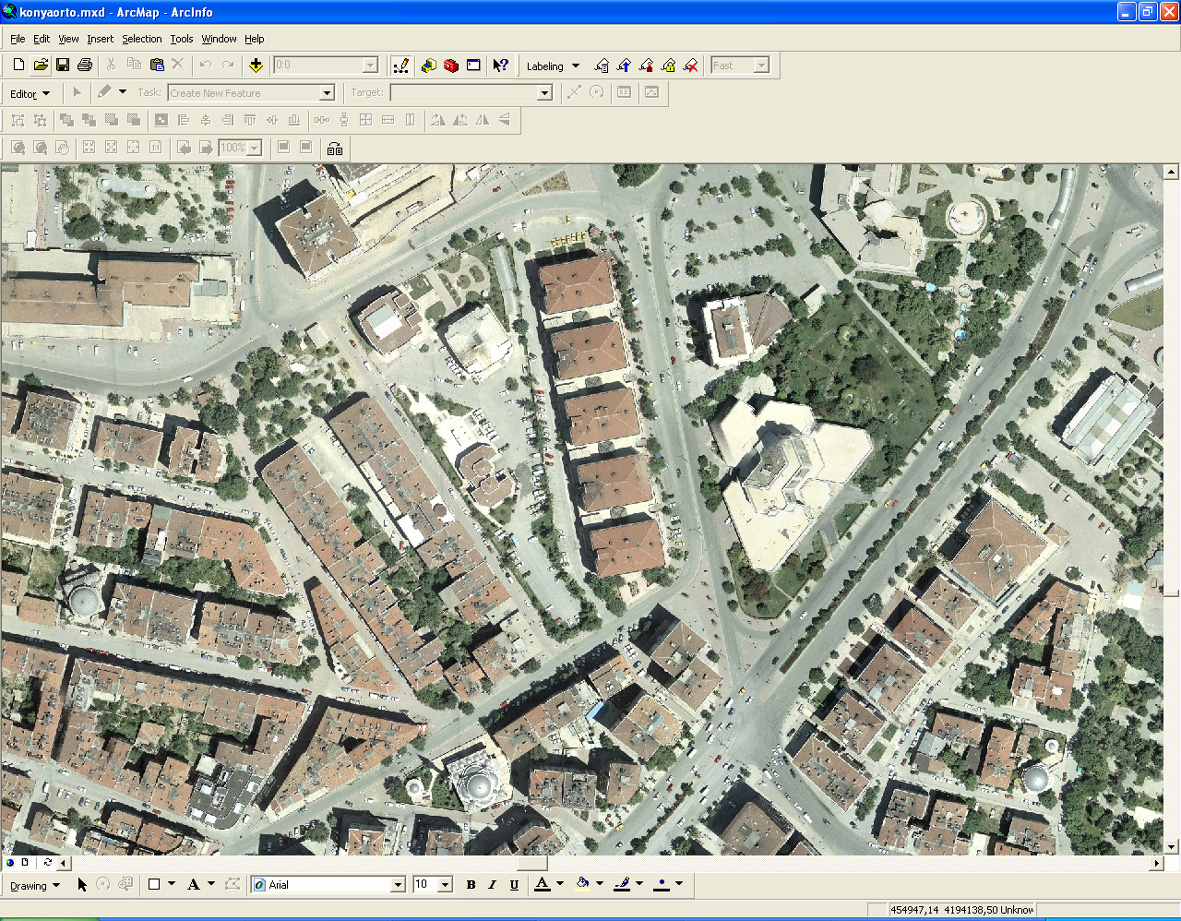Click the Editor menu button
Viewport: 1181px width, 921px height.
[x=29, y=93]
